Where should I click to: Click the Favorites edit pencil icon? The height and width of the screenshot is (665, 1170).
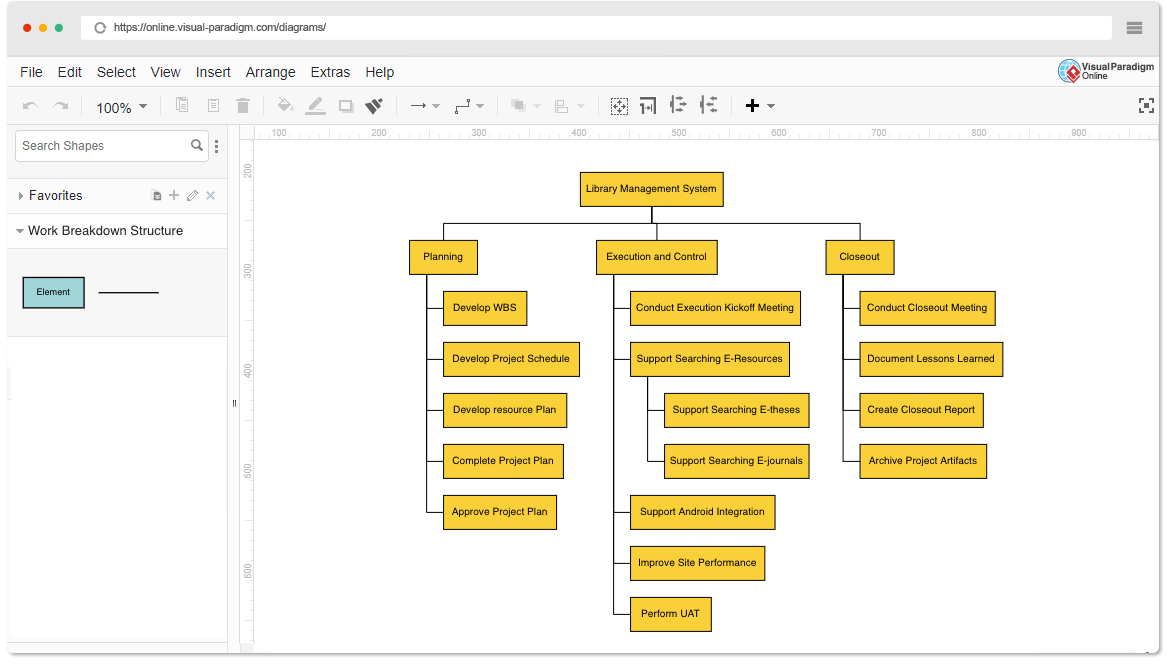click(193, 196)
